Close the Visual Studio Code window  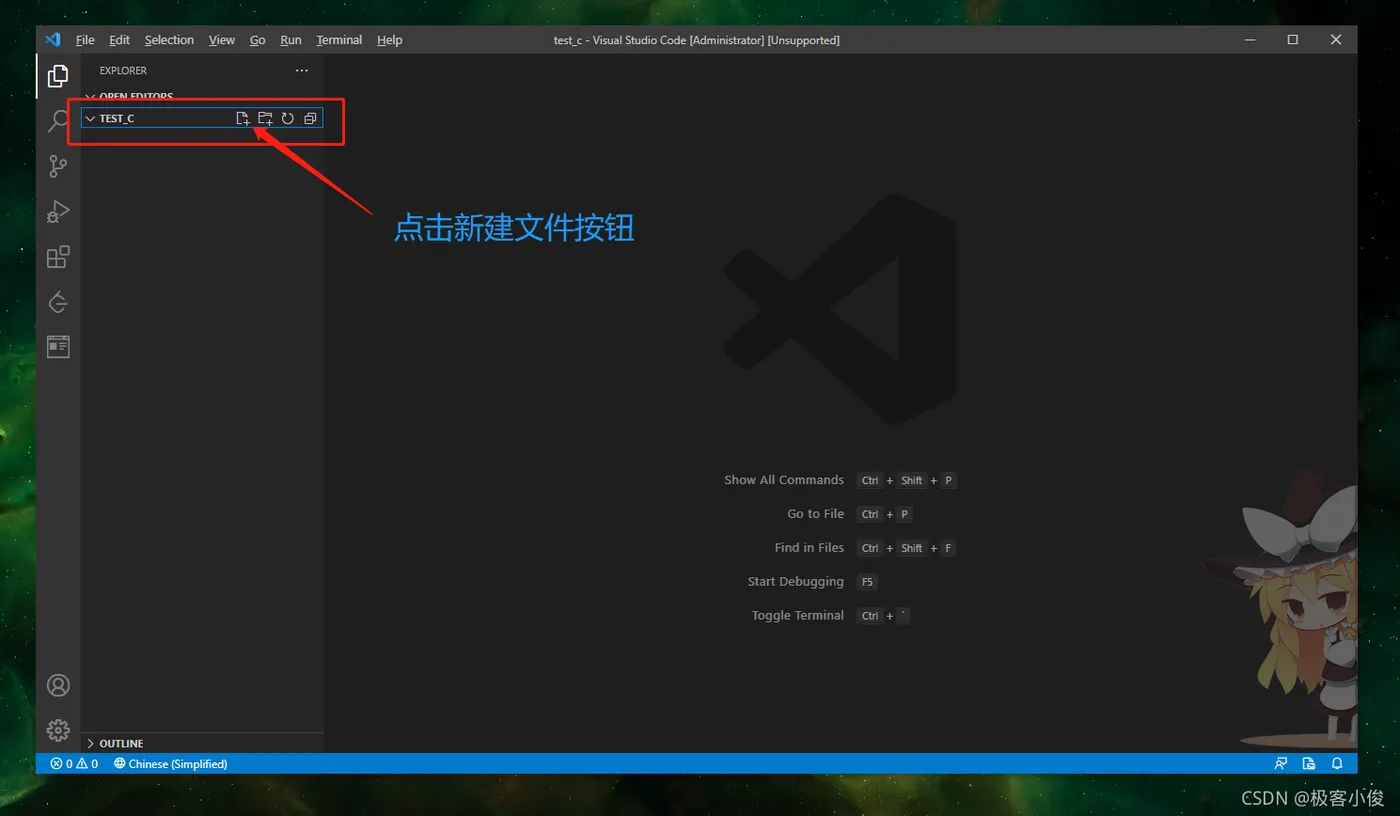[x=1336, y=40]
